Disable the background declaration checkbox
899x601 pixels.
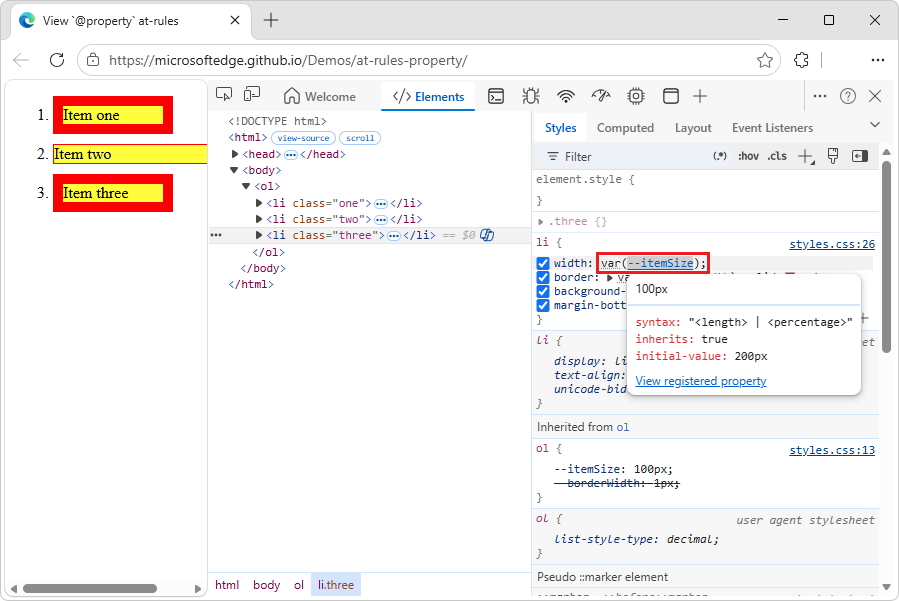[x=543, y=291]
